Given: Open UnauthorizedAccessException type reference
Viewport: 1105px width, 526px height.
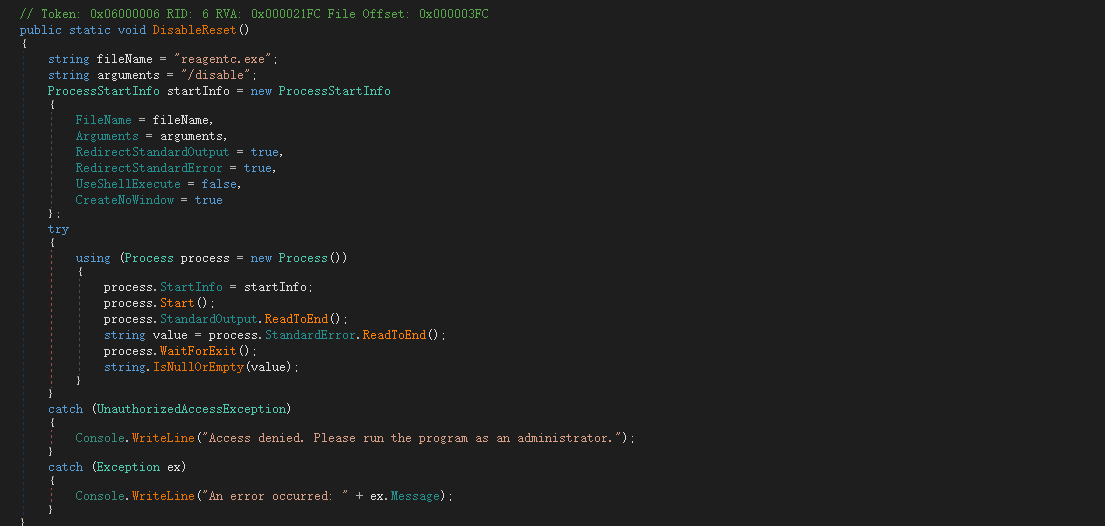Looking at the screenshot, I should 191,409.
